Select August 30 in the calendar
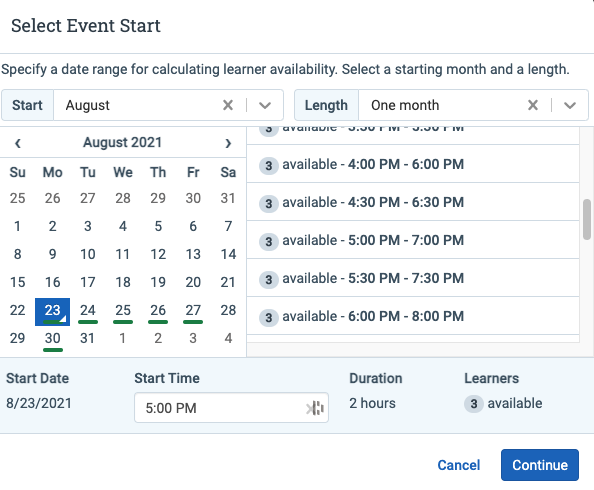 (x=52, y=340)
